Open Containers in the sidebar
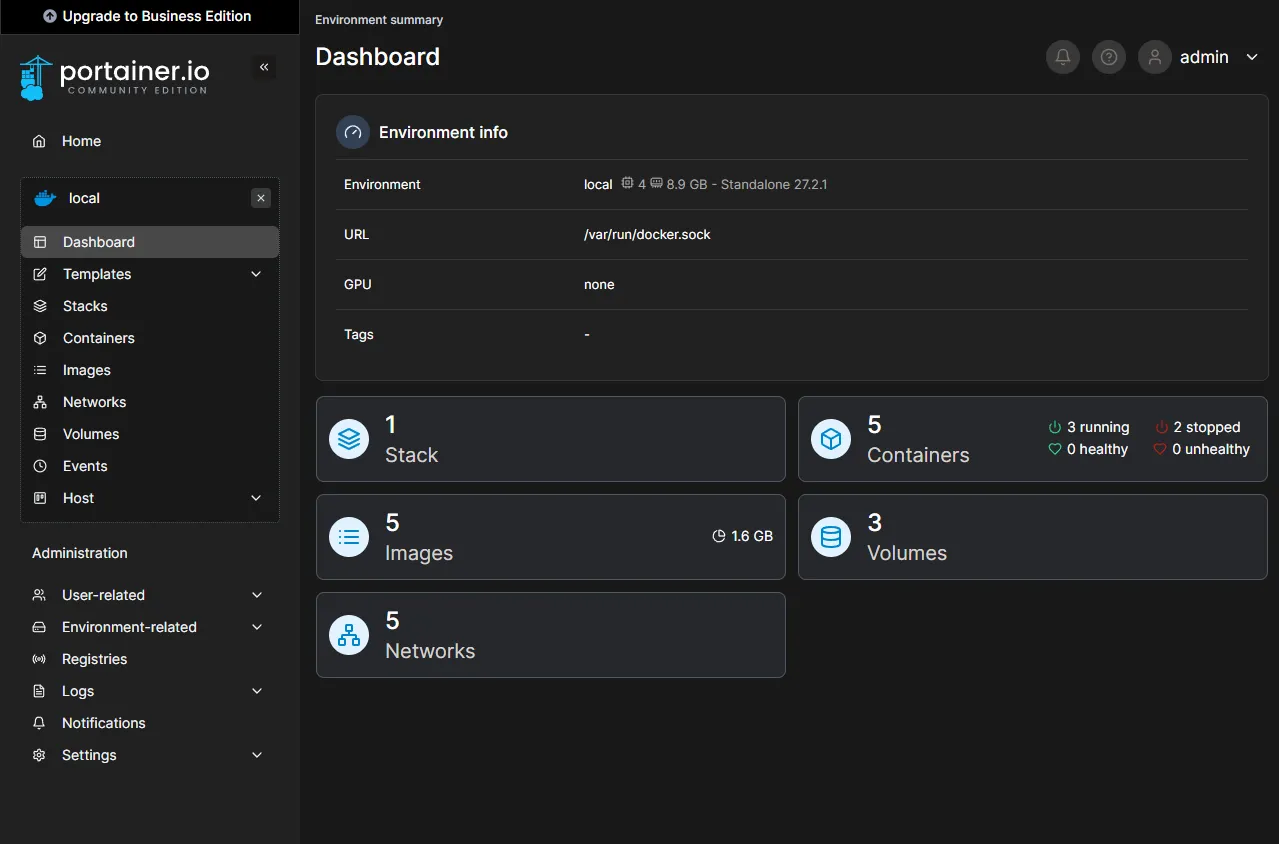Image resolution: width=1279 pixels, height=844 pixels. pyautogui.click(x=98, y=338)
